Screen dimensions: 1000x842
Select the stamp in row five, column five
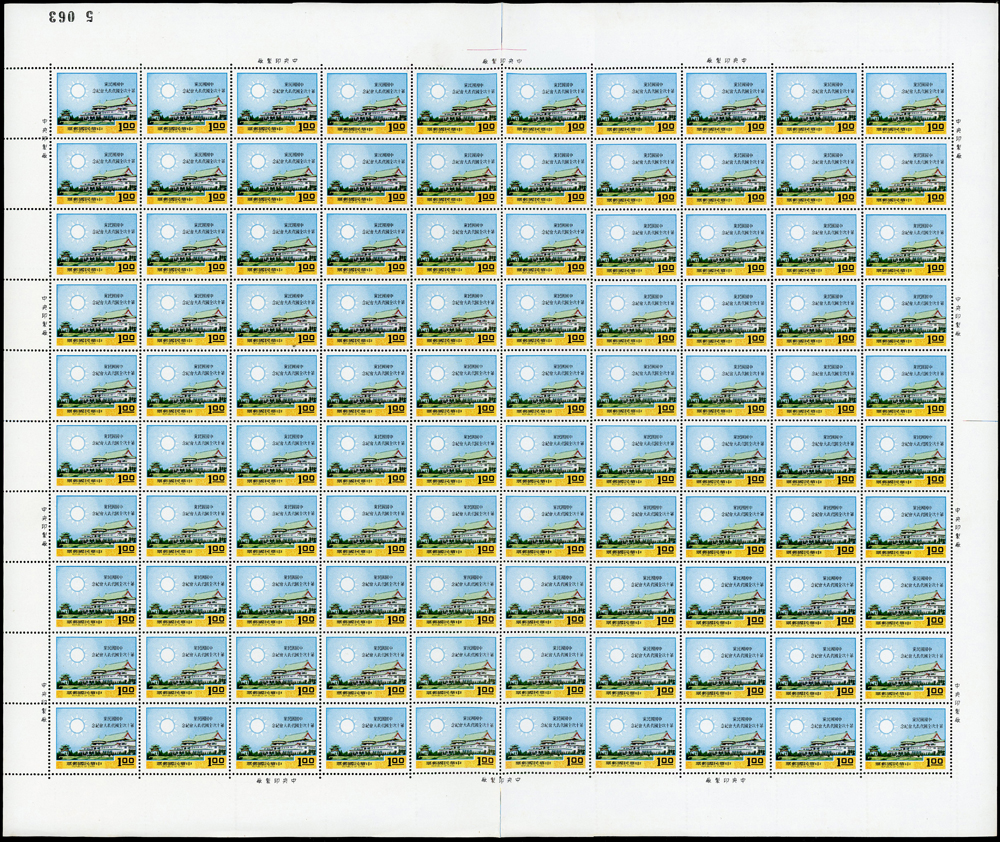456,385
